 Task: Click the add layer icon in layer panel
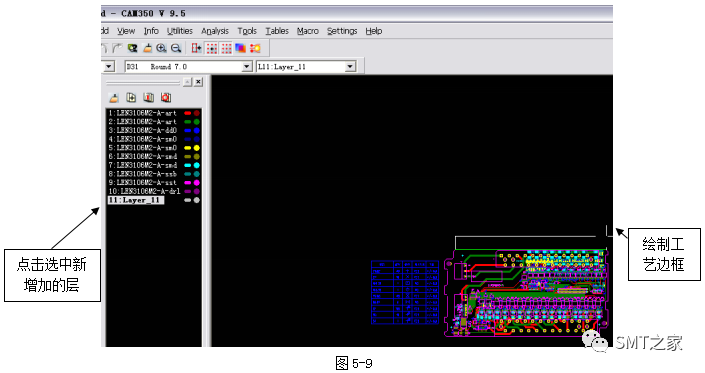click(131, 98)
